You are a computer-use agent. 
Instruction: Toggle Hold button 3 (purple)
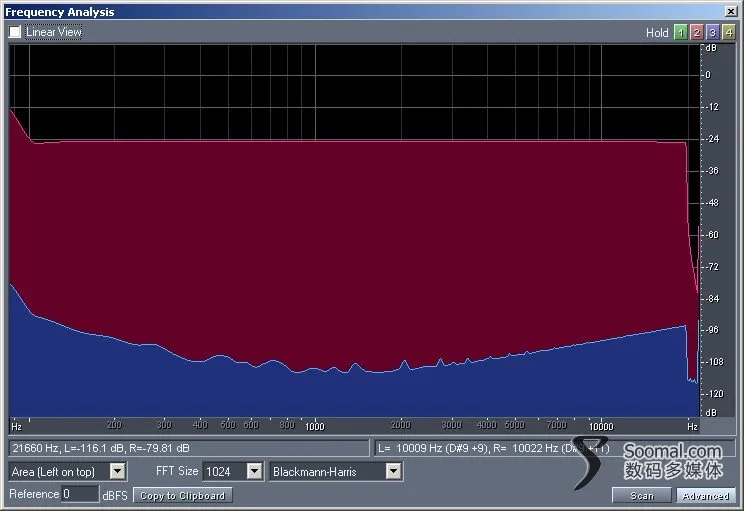click(712, 32)
